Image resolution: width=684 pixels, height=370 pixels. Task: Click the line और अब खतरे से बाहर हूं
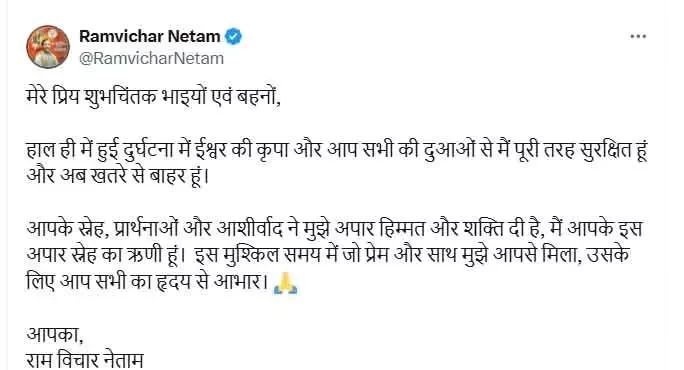118,177
